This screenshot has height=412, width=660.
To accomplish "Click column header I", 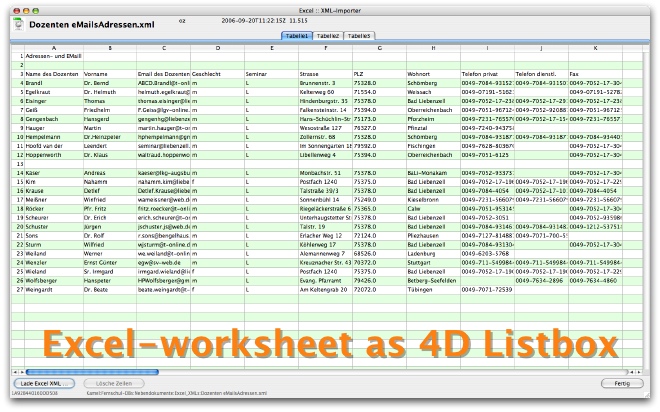I will click(x=487, y=48).
